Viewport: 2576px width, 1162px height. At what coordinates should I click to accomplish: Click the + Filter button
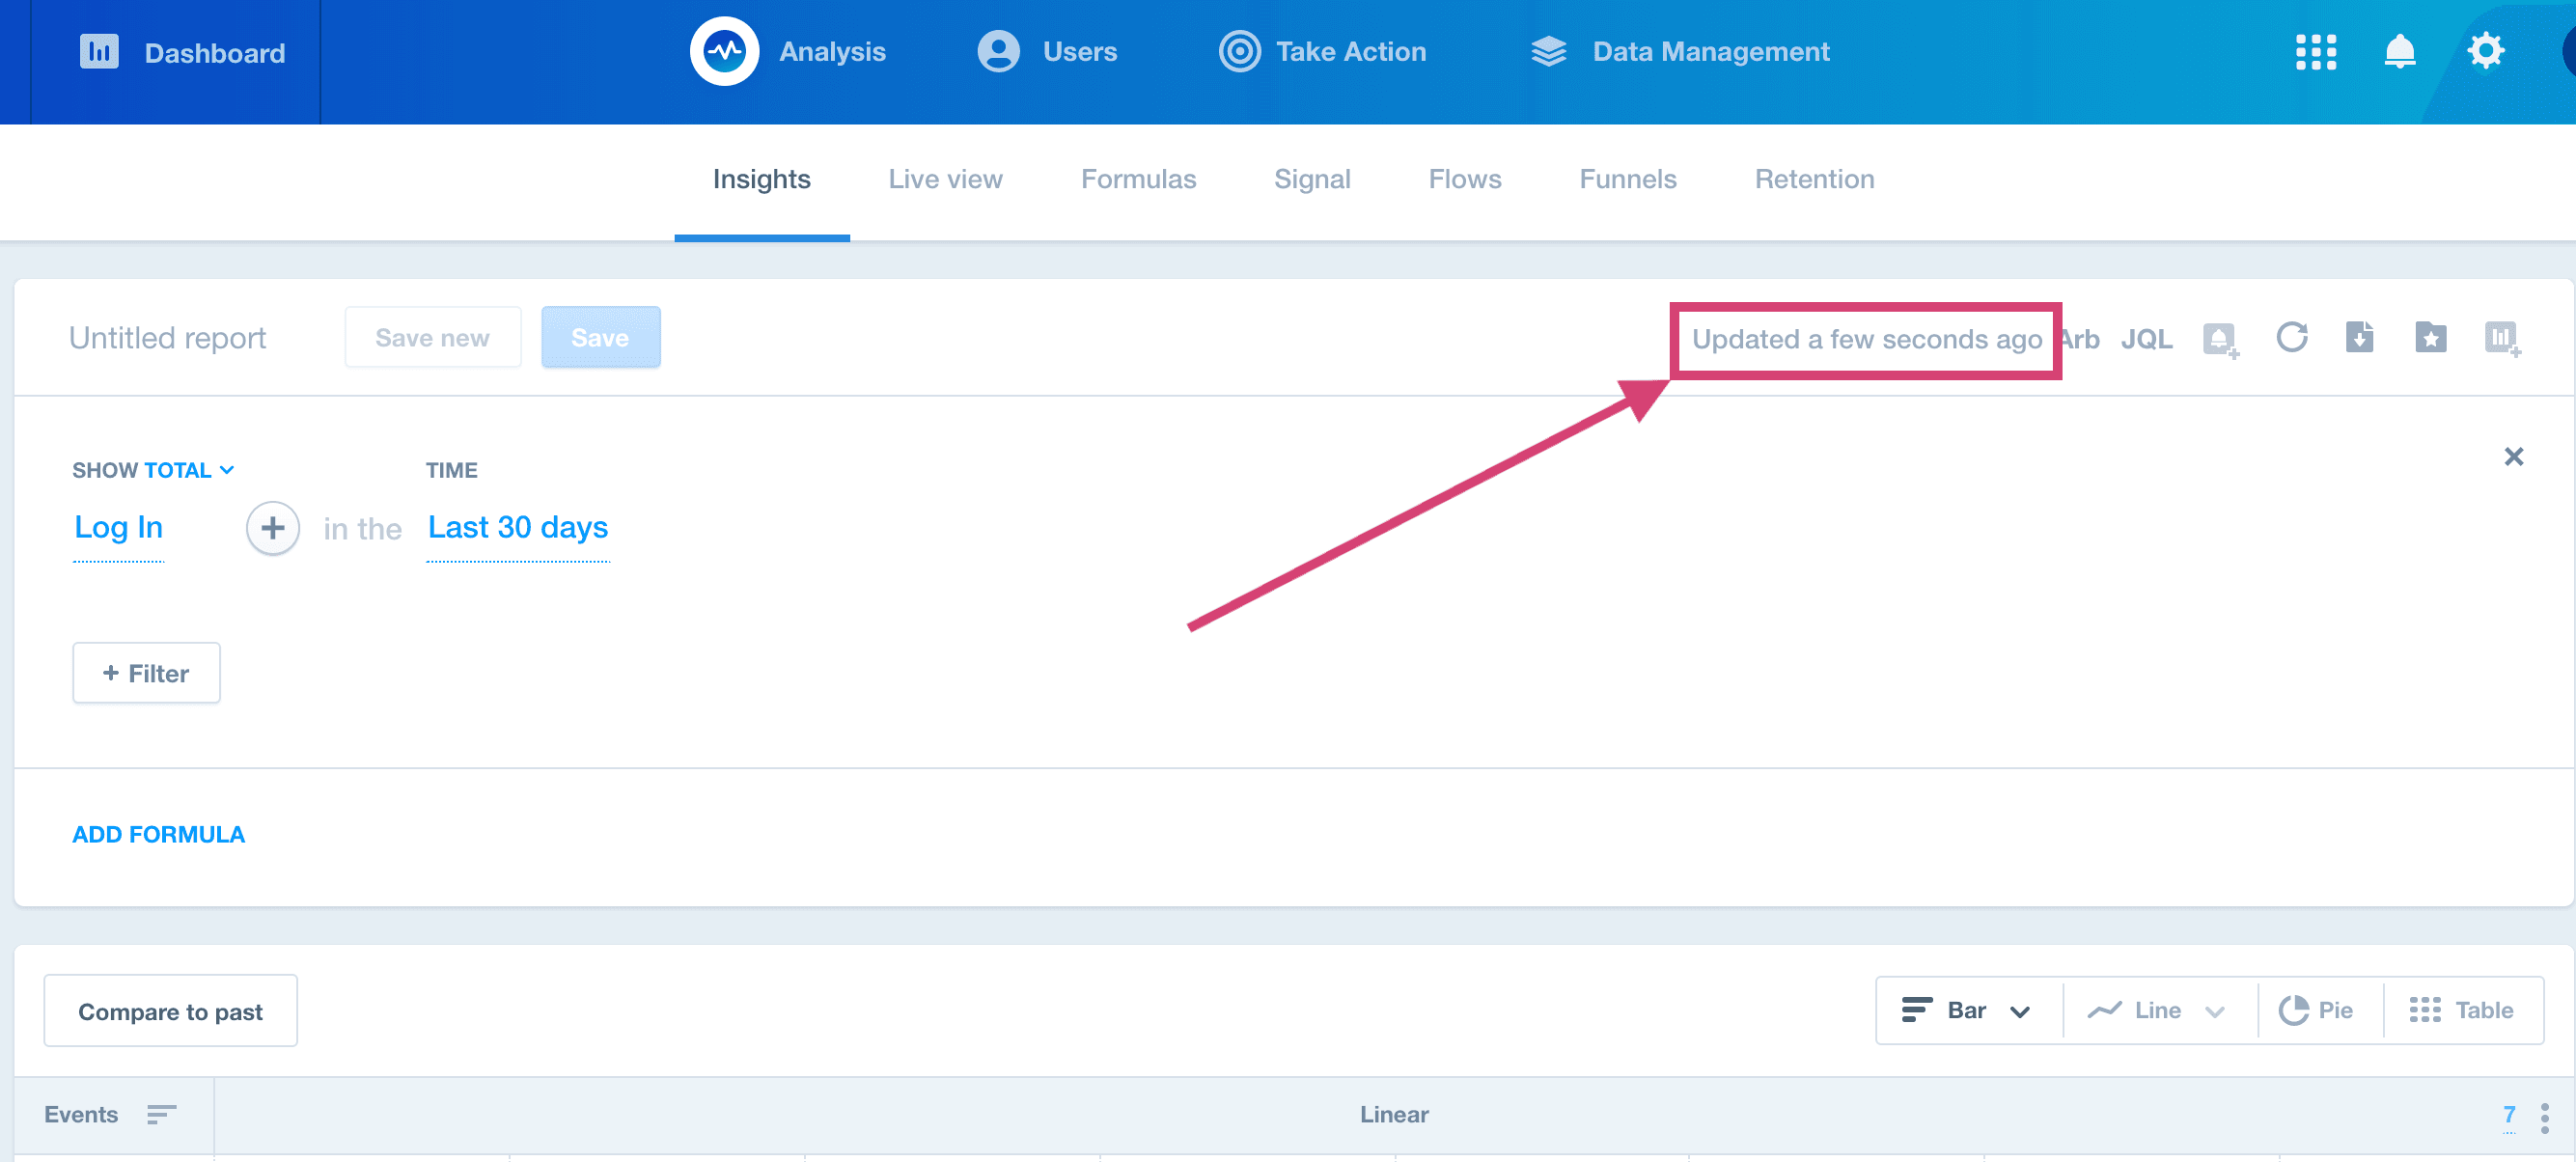[x=146, y=673]
